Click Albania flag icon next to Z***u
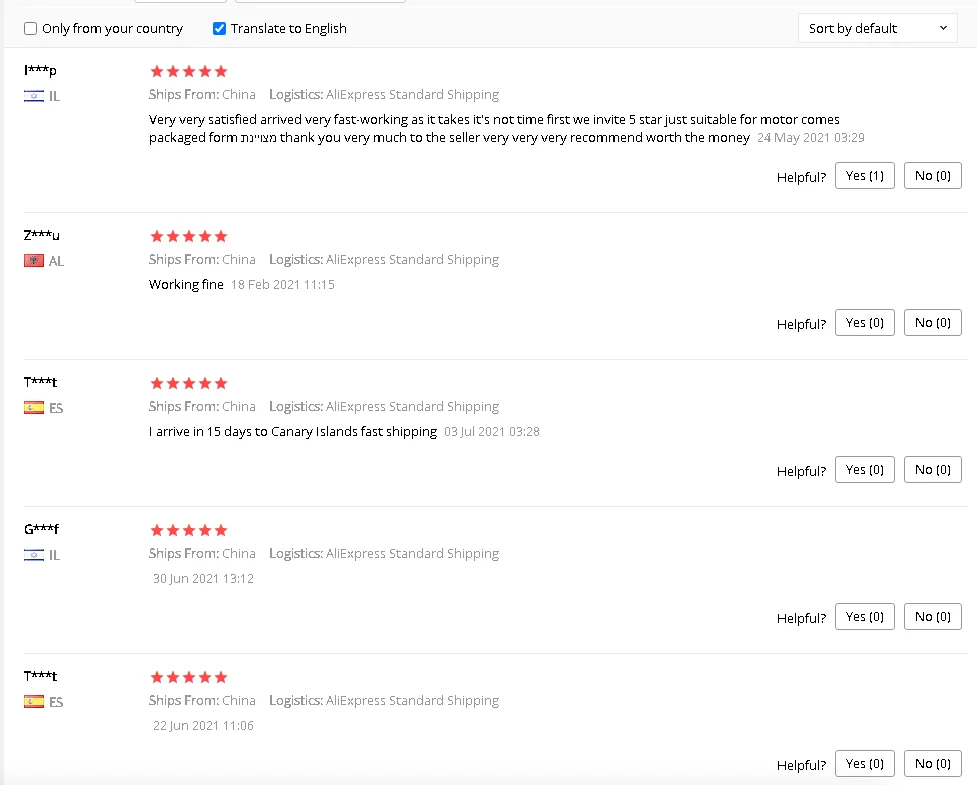Screen dimensions: 977x785 (34, 260)
